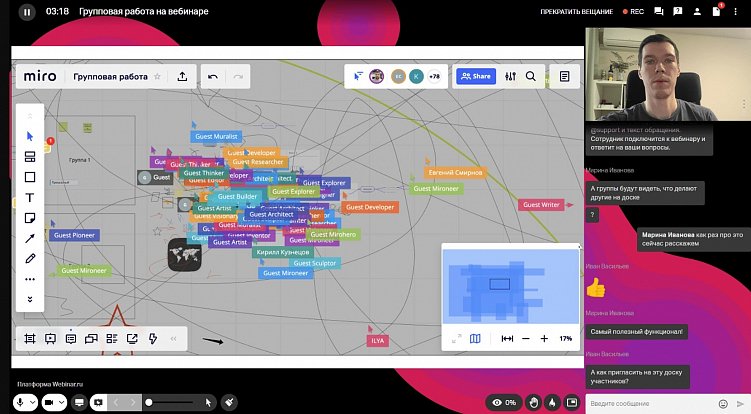
Task: Start presentation mode icon
Action: coord(50,339)
